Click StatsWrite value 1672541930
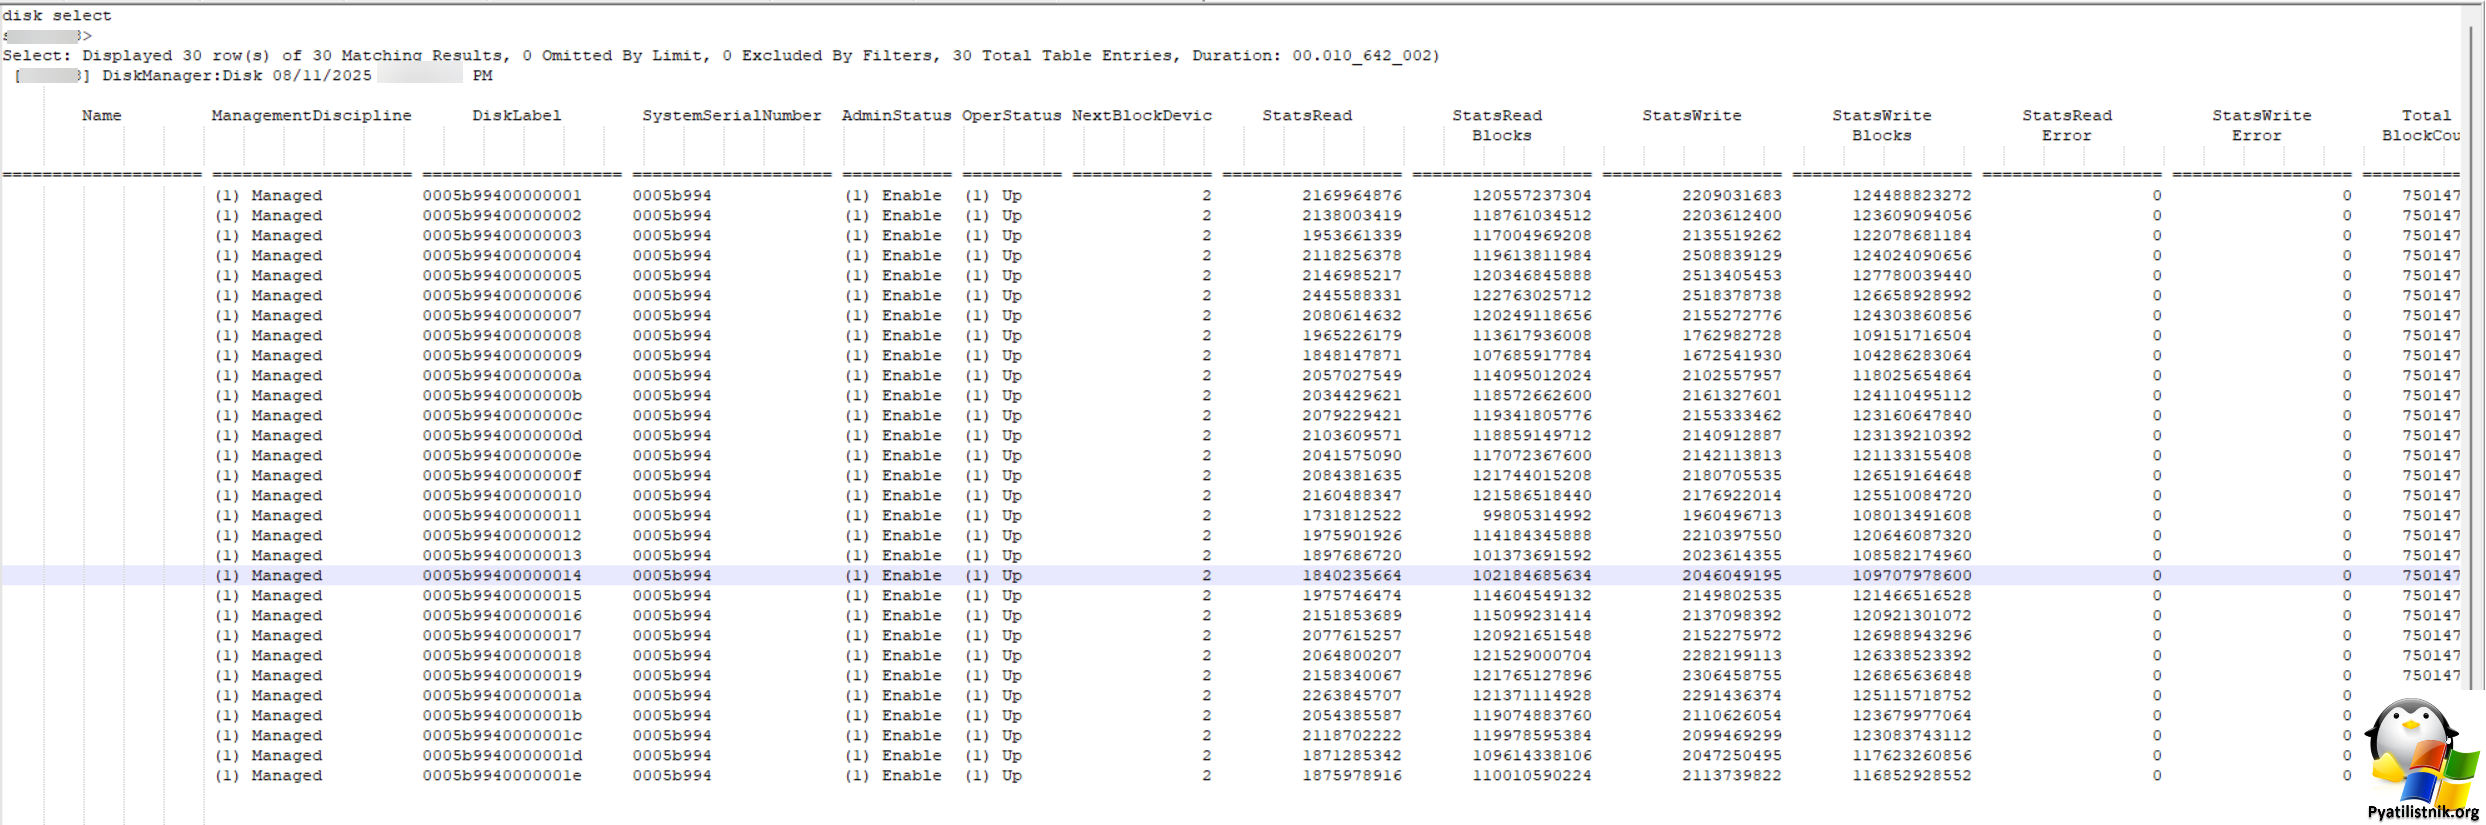 point(1732,356)
